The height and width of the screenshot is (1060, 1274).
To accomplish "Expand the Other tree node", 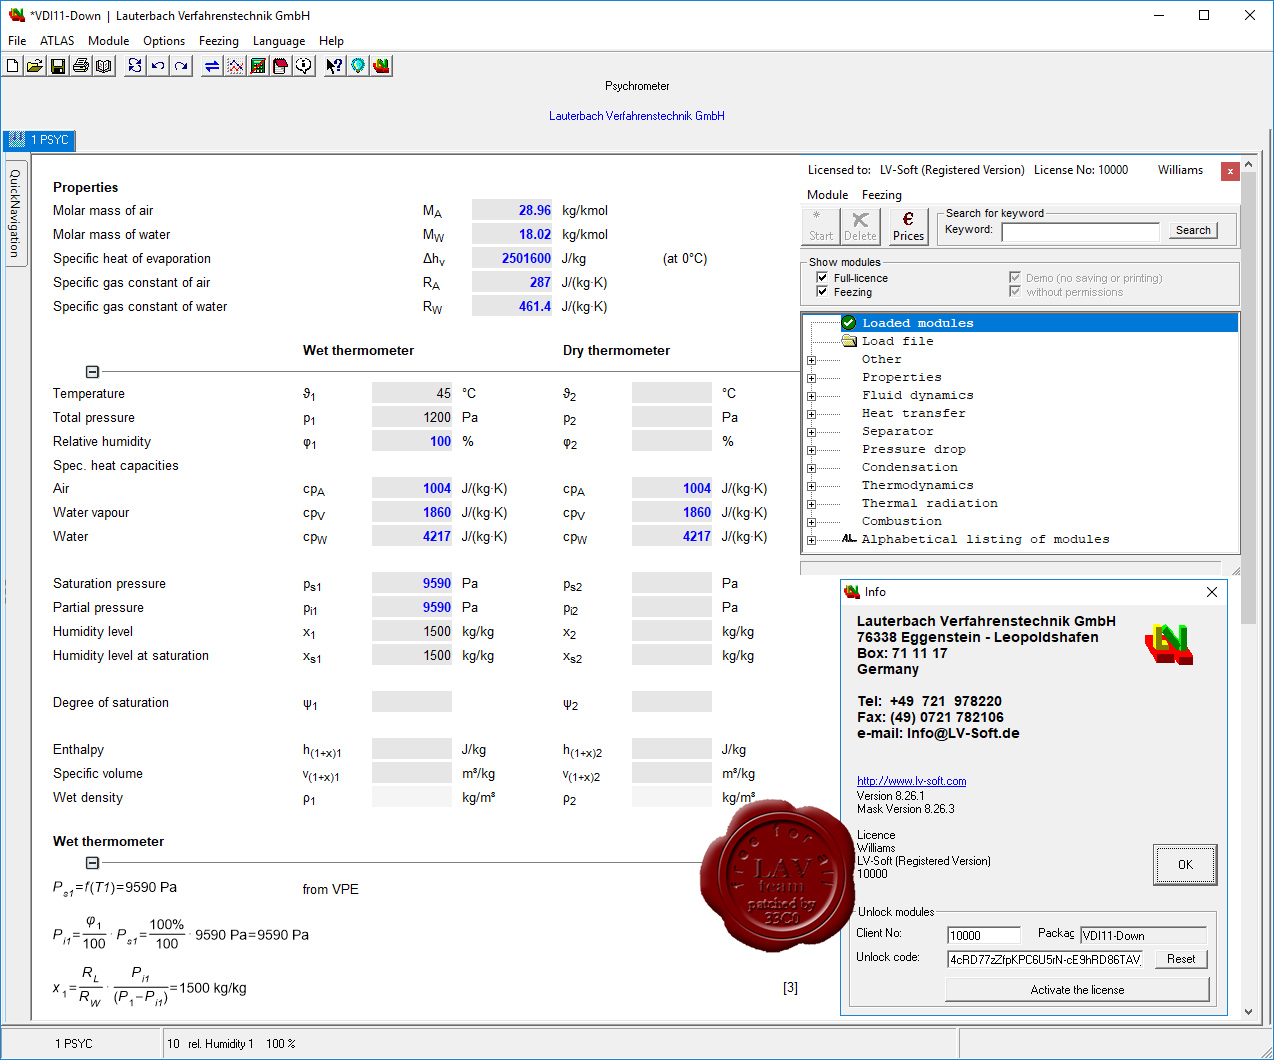I will (811, 360).
